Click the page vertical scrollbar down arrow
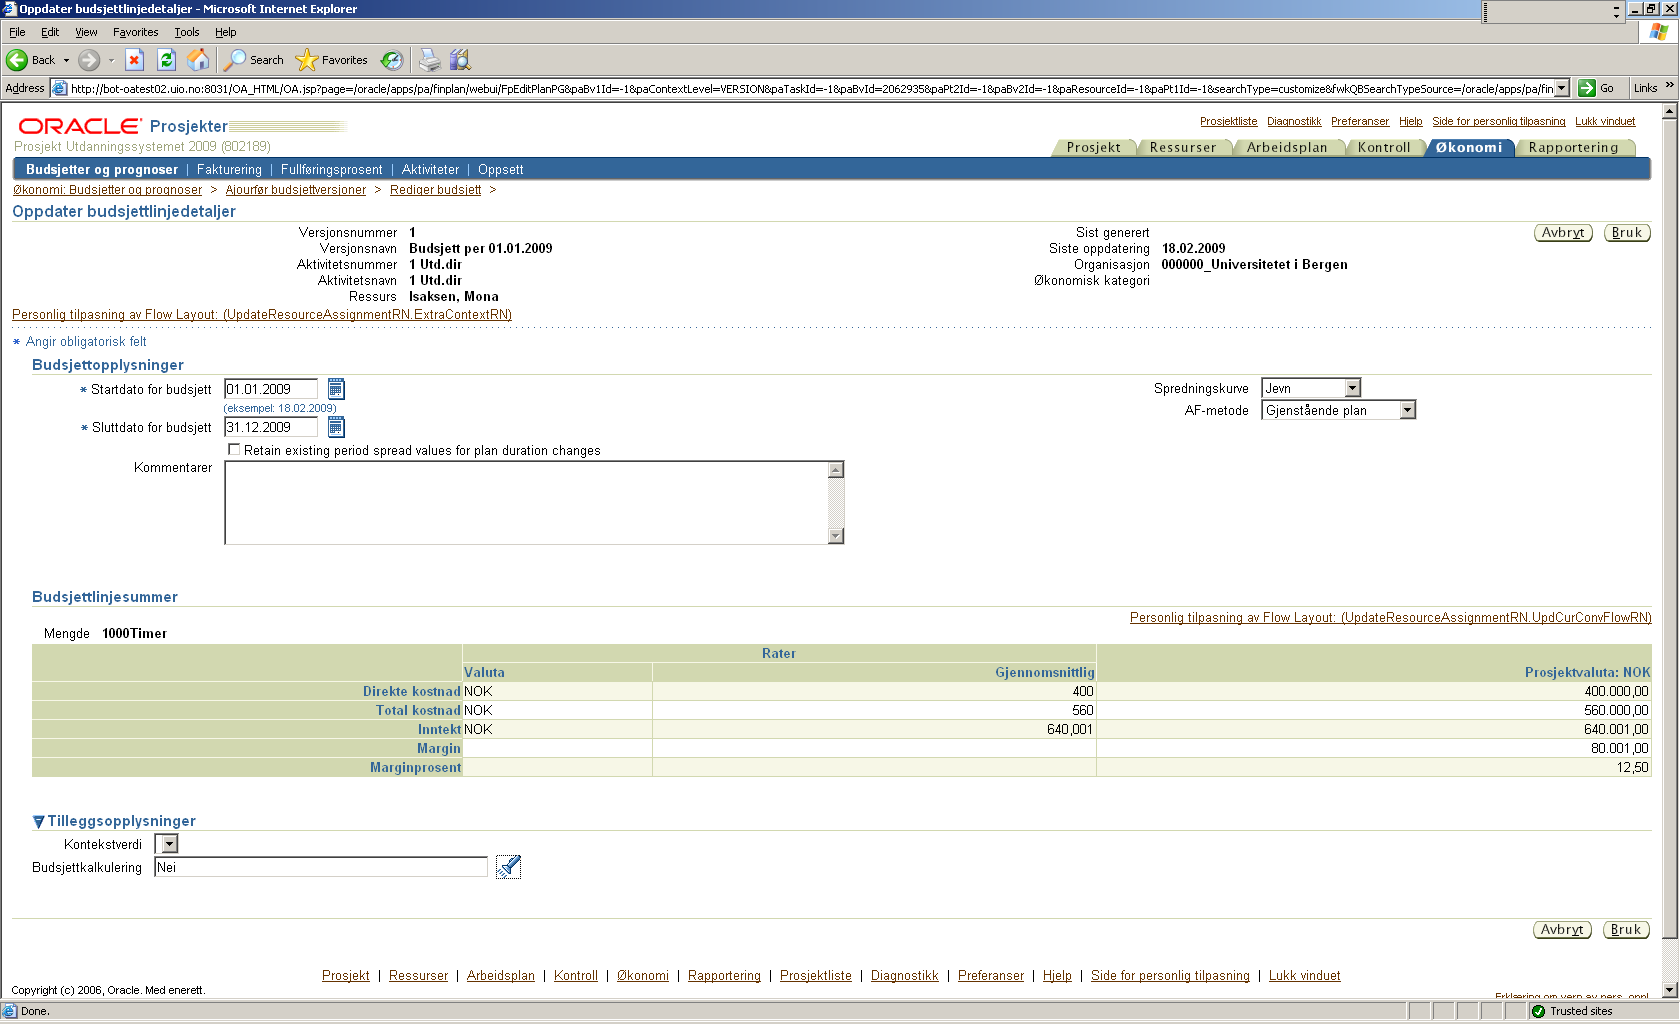Screen dimensions: 1680x1024 click(x=1669, y=990)
